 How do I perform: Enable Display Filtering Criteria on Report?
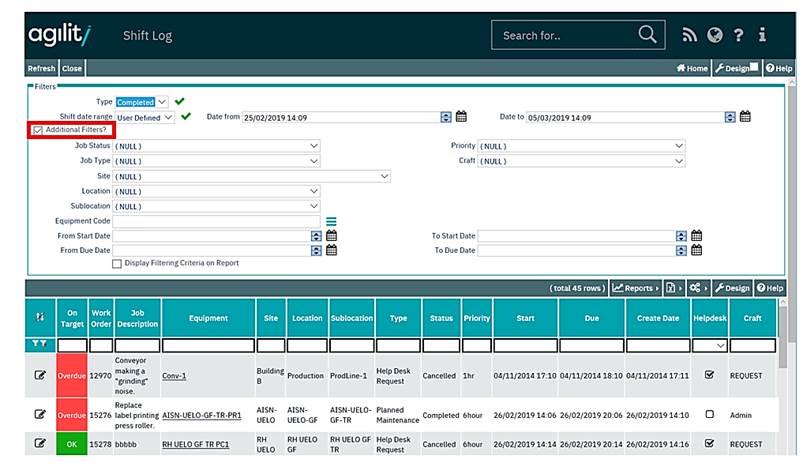click(117, 264)
